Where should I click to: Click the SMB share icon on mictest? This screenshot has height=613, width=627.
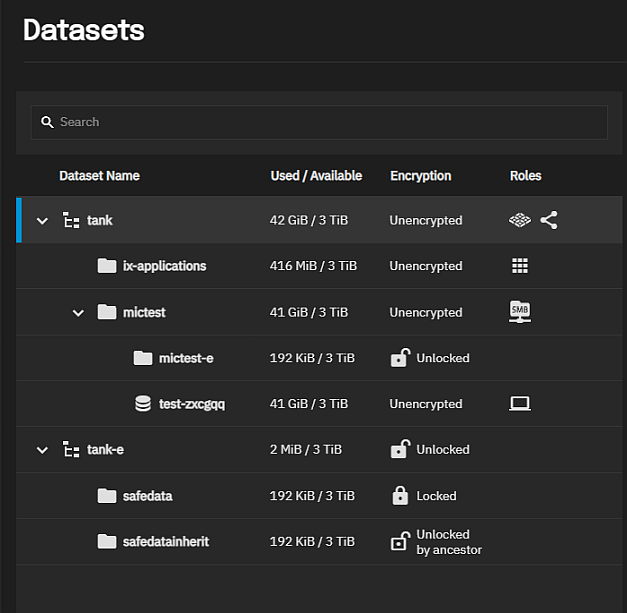click(x=519, y=312)
